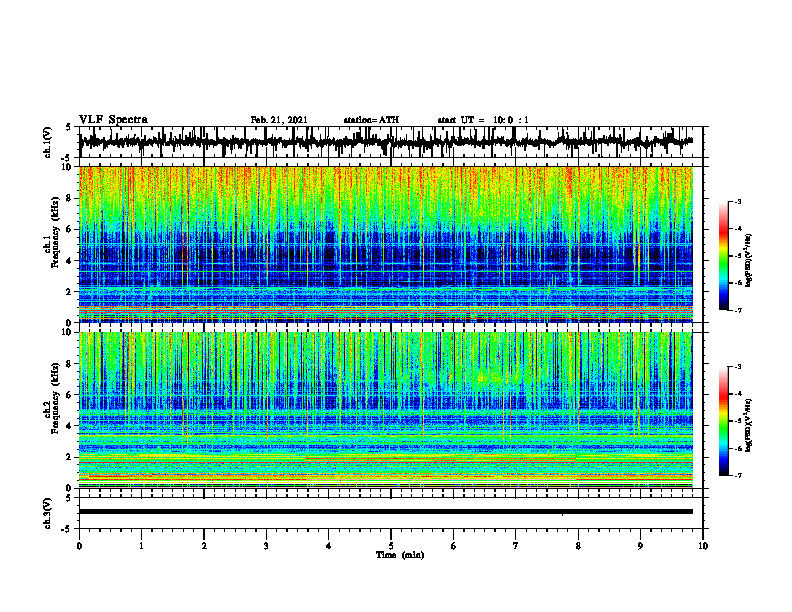
Task: Click the ch.2 color bar log(PSD) label
Action: [x=749, y=424]
